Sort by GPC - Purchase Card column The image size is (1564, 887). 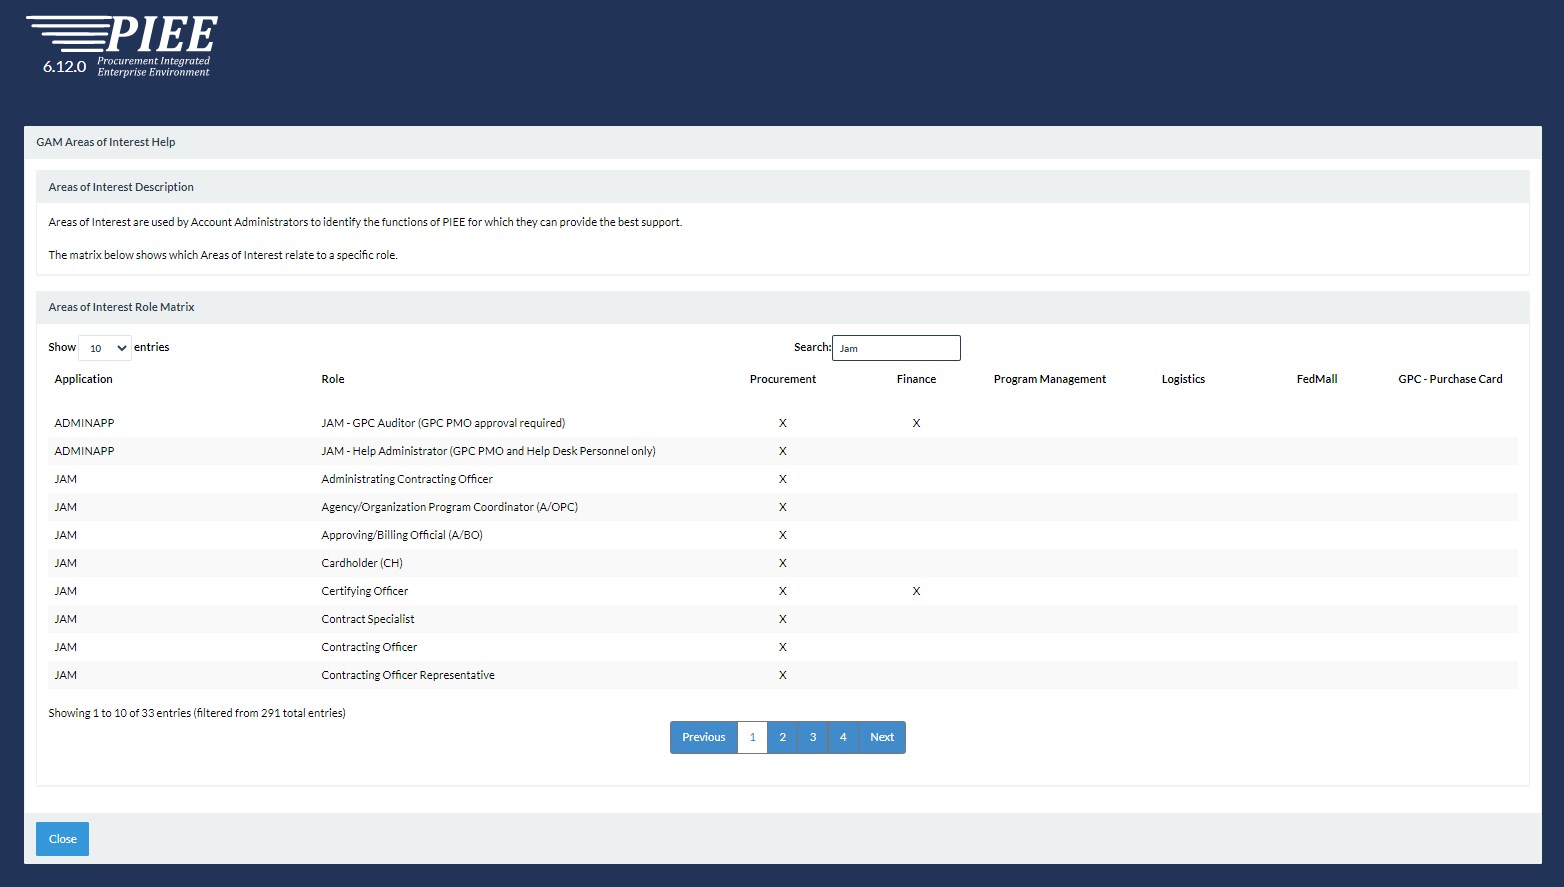tap(1450, 379)
